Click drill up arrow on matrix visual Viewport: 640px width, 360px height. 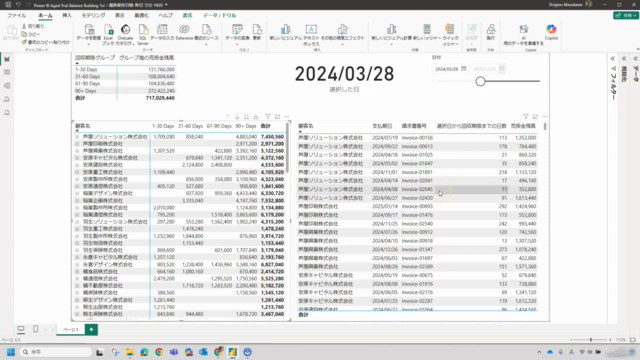pos(228,117)
